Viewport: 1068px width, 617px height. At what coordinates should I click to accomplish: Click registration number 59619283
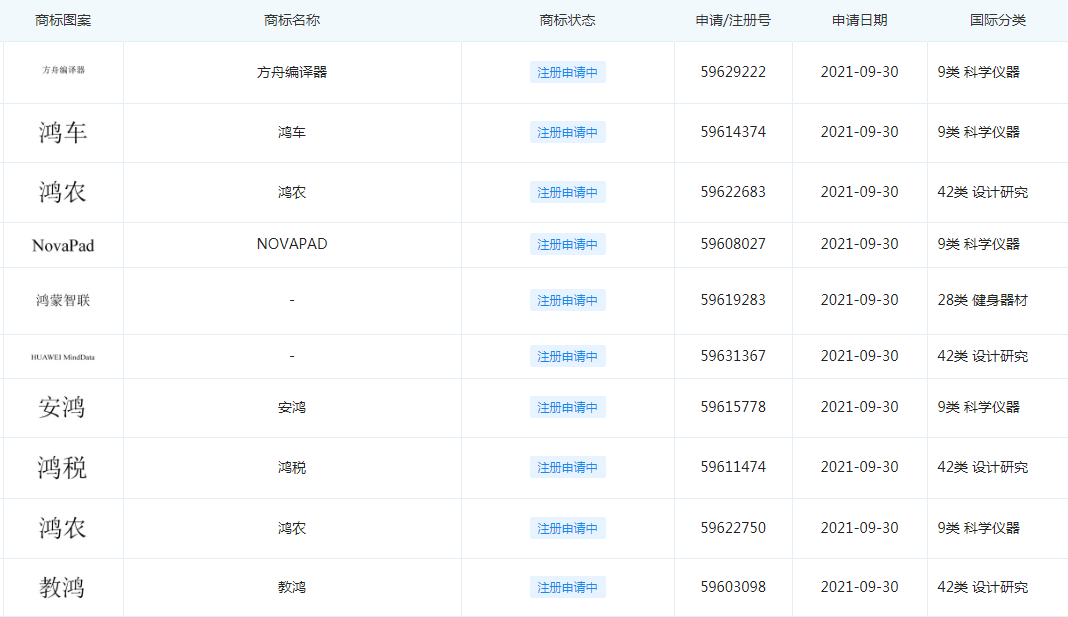733,300
